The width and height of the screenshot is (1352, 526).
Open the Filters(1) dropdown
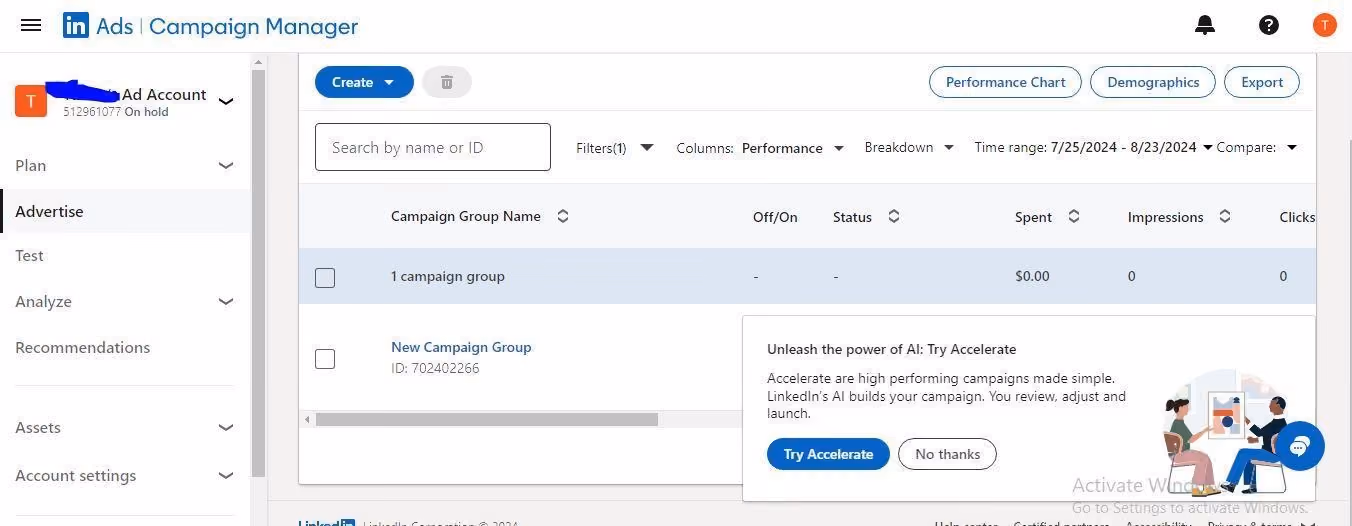click(614, 148)
